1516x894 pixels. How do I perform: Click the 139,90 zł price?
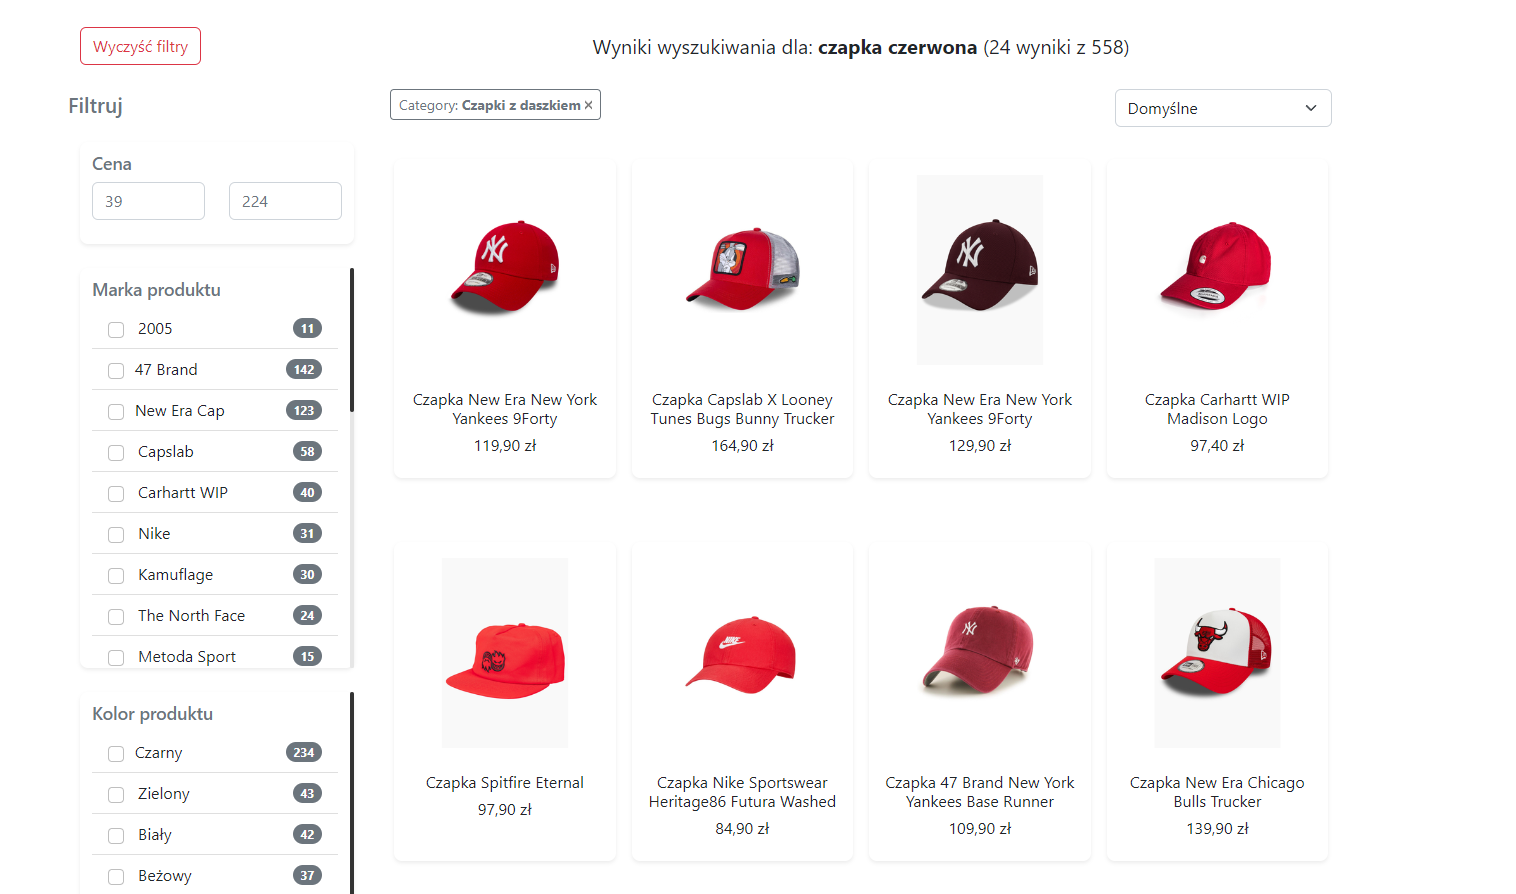click(1217, 829)
